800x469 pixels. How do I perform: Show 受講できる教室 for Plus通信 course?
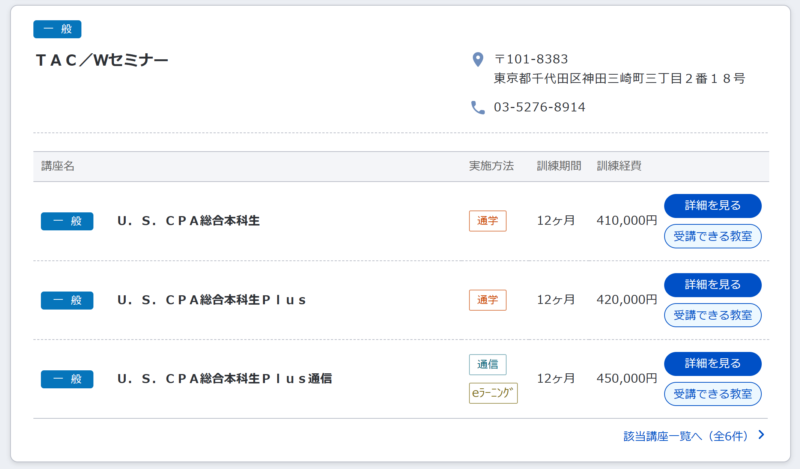pyautogui.click(x=712, y=394)
